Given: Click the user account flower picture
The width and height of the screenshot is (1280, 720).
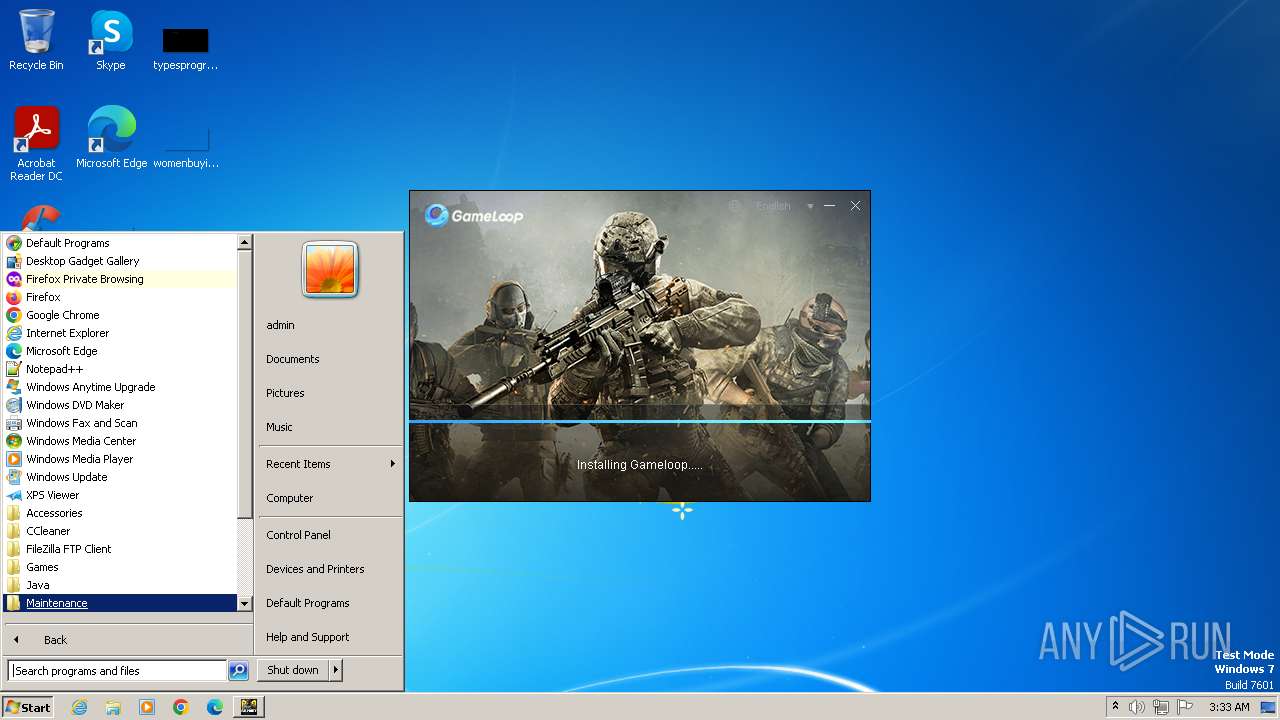Looking at the screenshot, I should tap(330, 270).
